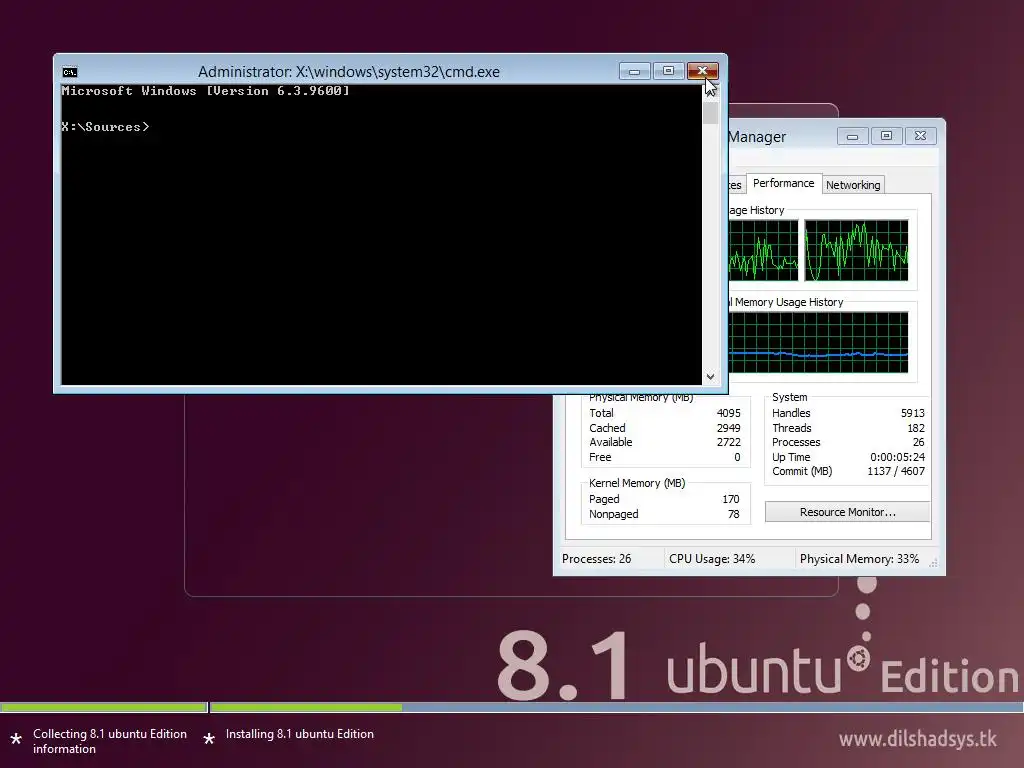
Task: Click 'CPU Usage: 34%' in status bar
Action: (712, 559)
